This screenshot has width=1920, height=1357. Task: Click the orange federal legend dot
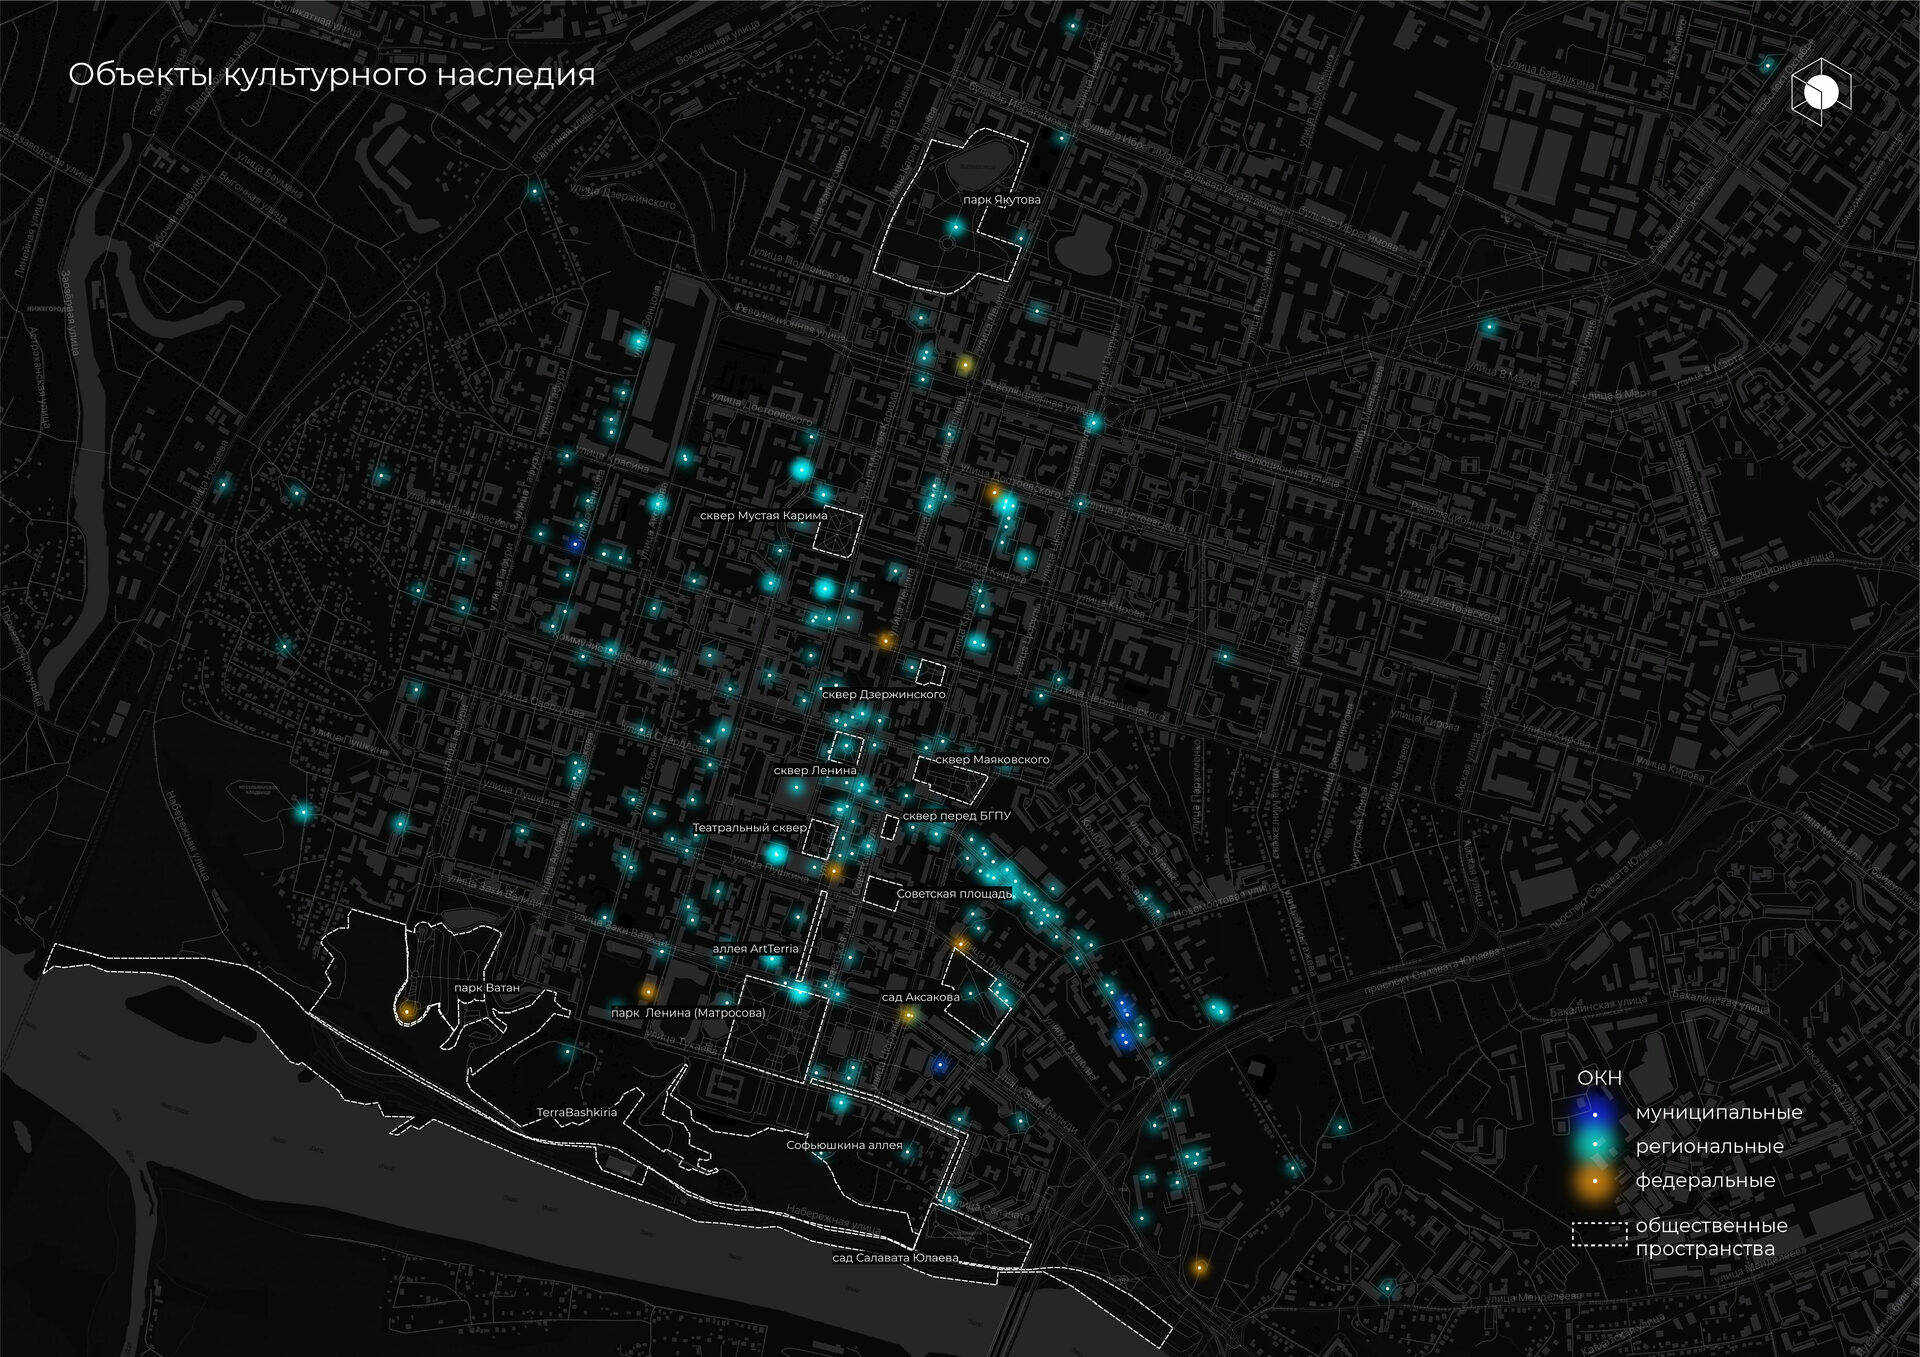click(x=1595, y=1181)
